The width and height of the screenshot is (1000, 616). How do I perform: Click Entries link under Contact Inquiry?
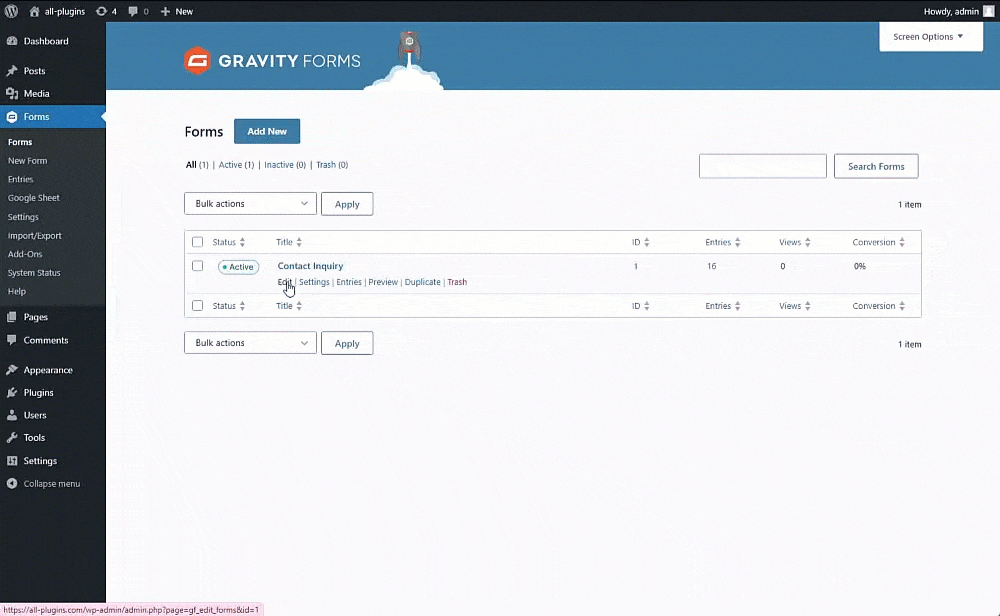click(349, 282)
